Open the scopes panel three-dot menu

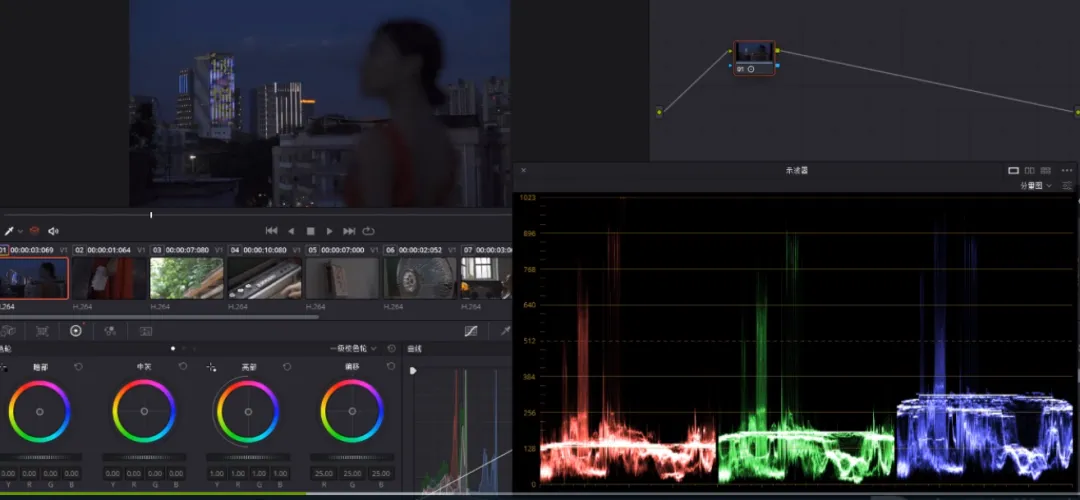[x=1067, y=171]
